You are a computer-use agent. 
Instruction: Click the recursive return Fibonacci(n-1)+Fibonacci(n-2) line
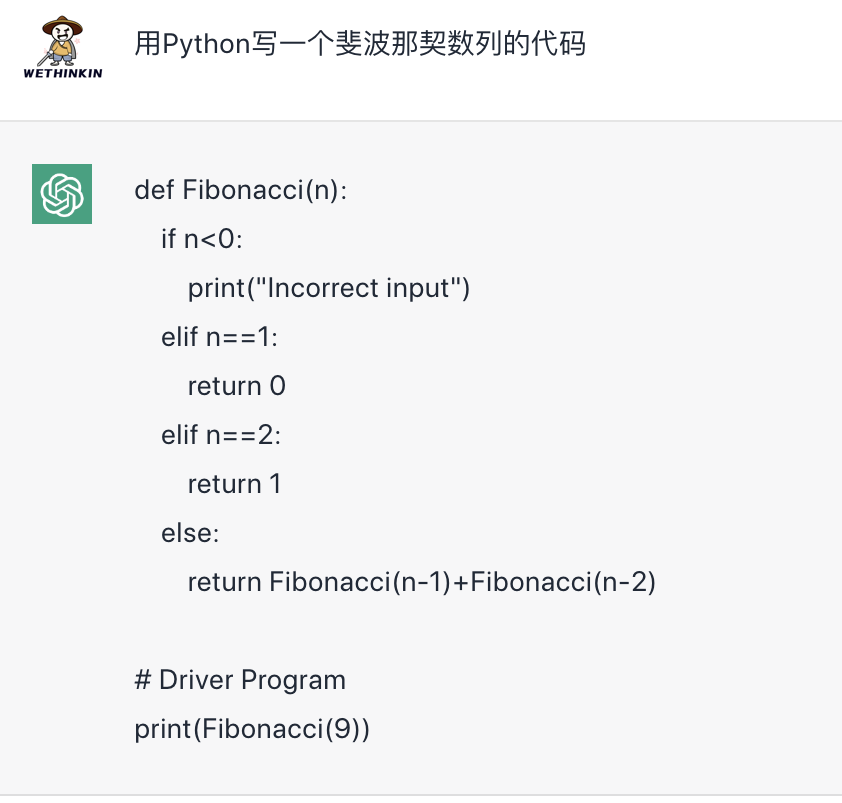click(422, 582)
